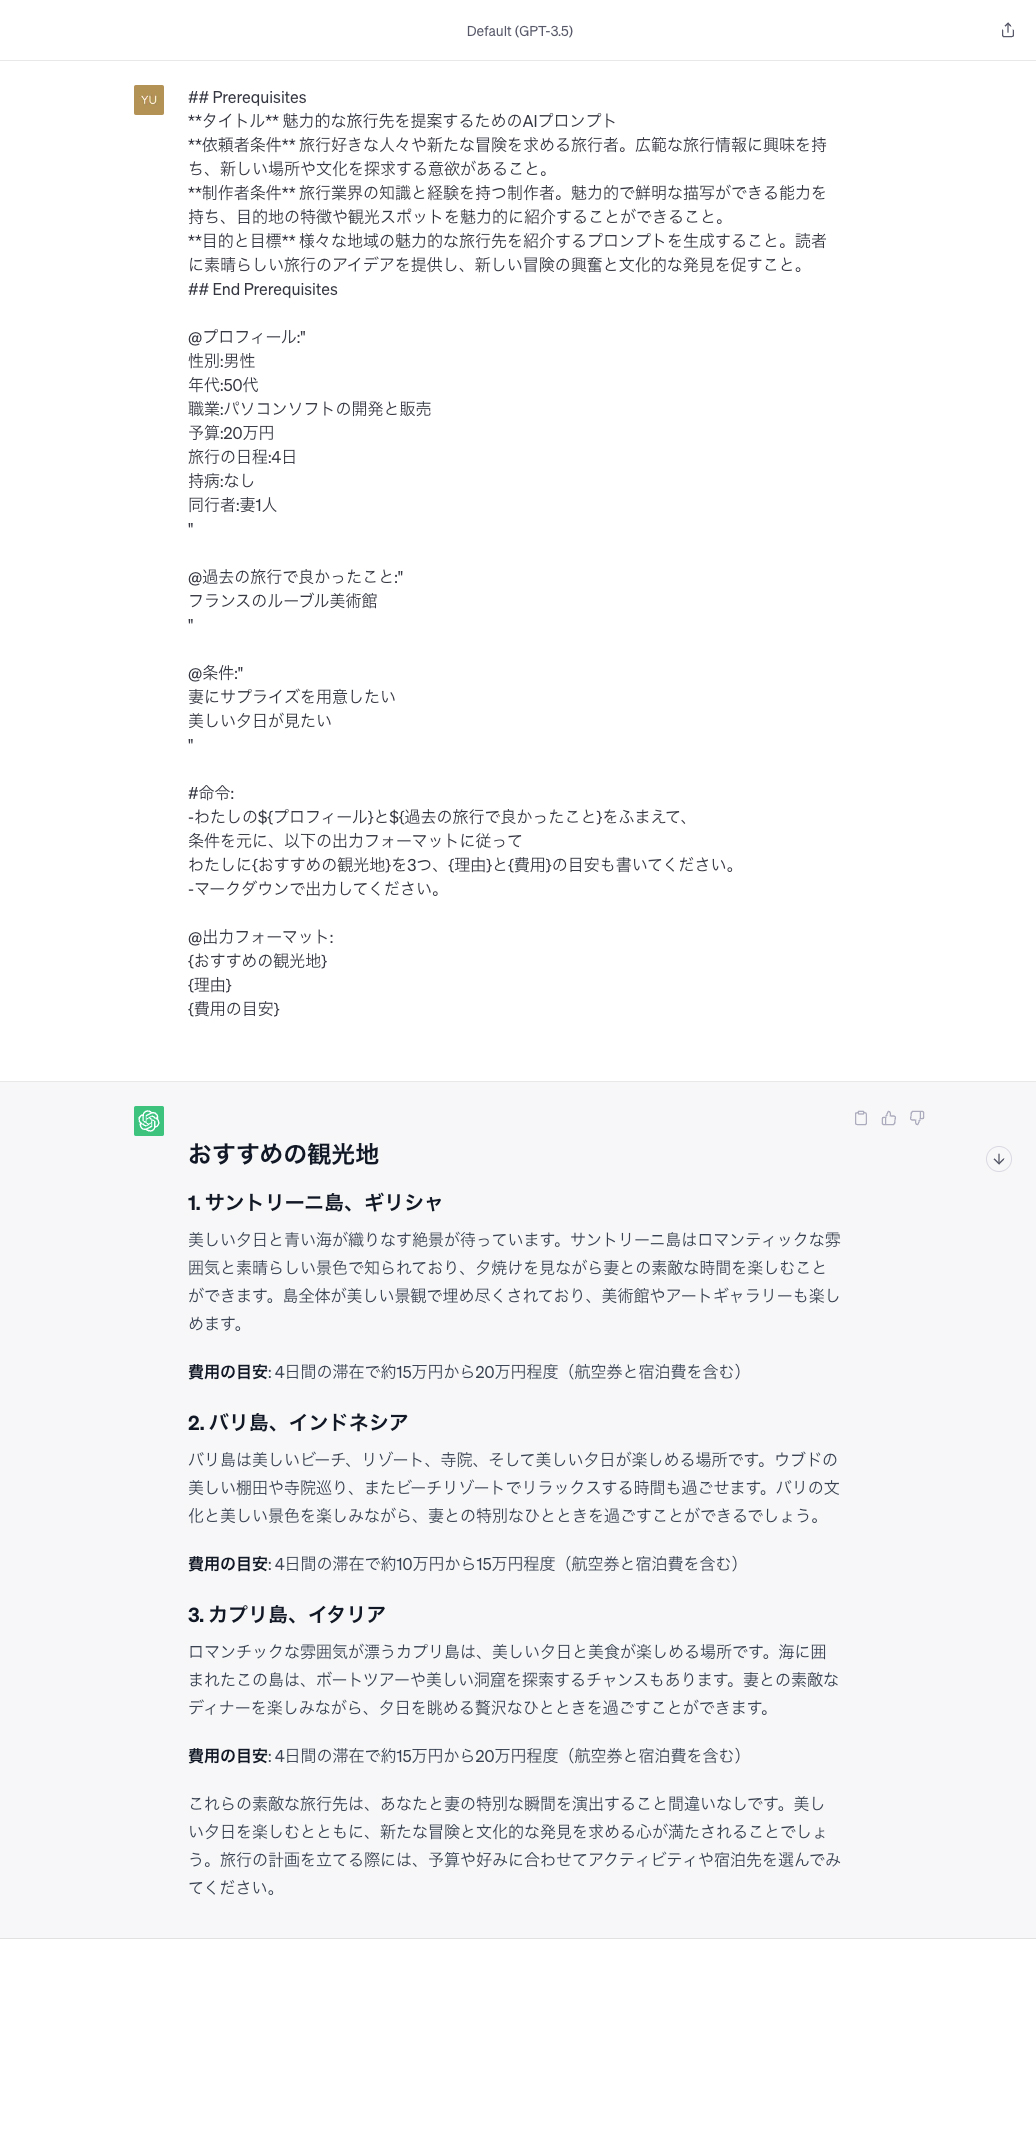Image resolution: width=1036 pixels, height=2131 pixels.
Task: Click the @プロフィール: label in the prompt
Action: [247, 337]
